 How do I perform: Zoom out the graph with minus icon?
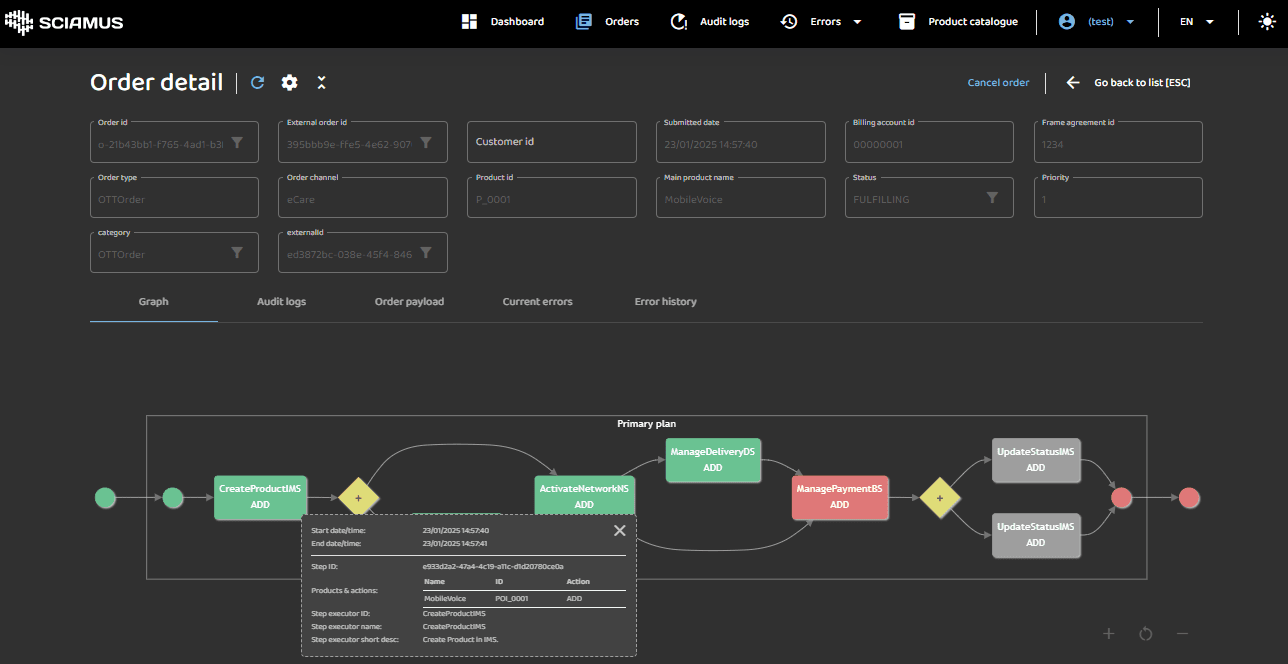point(1182,633)
